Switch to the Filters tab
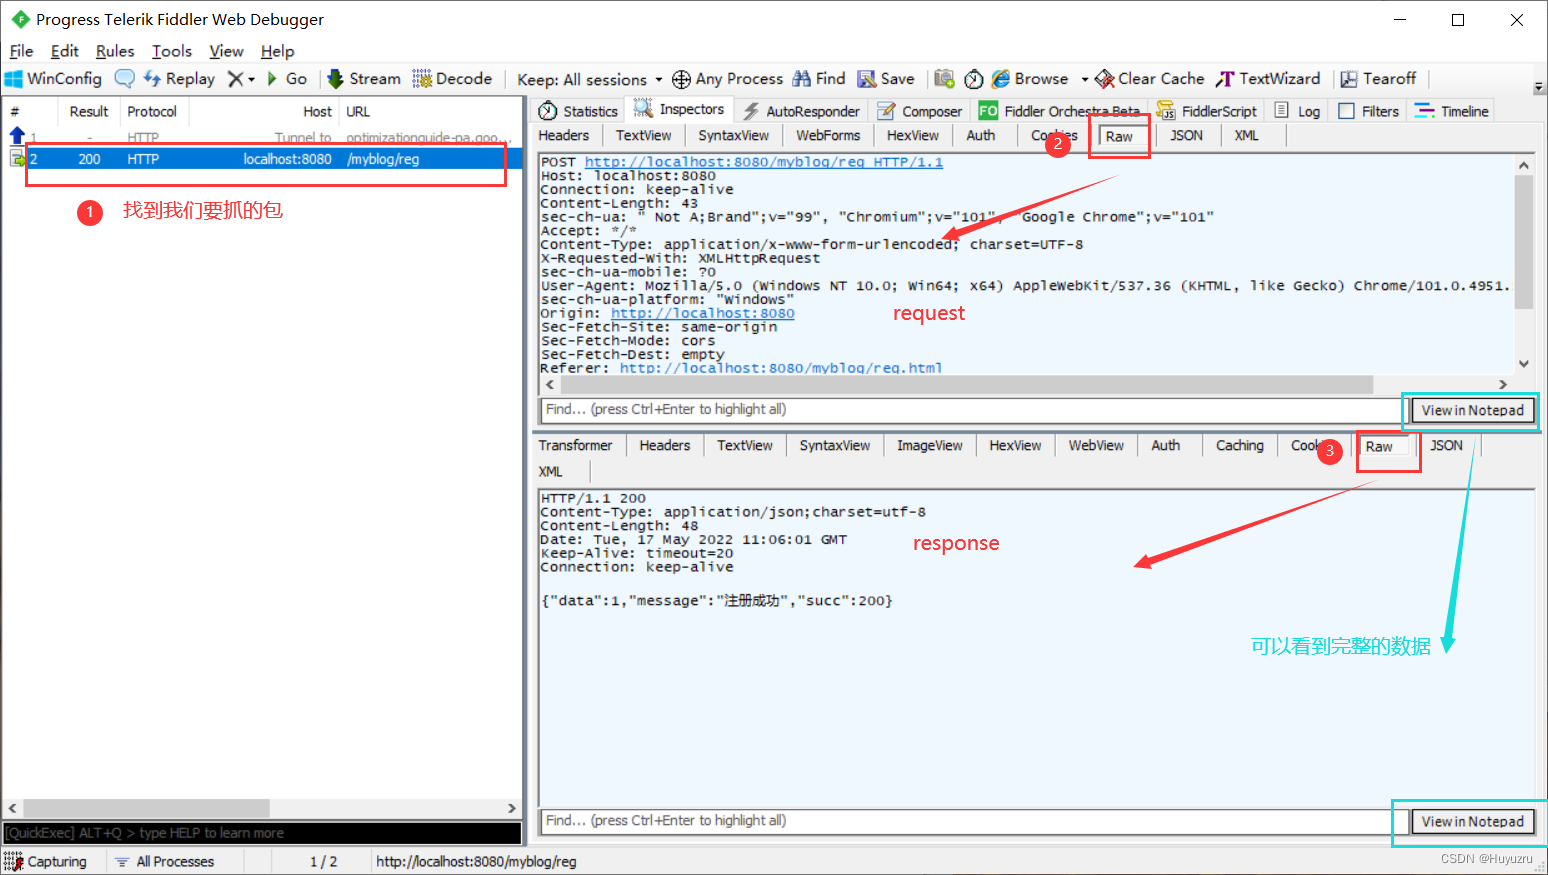The image size is (1548, 875). pyautogui.click(x=1369, y=111)
